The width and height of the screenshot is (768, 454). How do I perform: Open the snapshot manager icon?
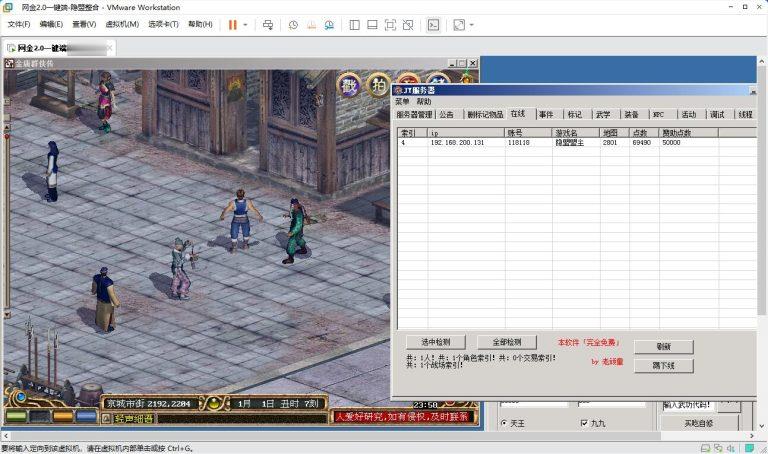[330, 24]
